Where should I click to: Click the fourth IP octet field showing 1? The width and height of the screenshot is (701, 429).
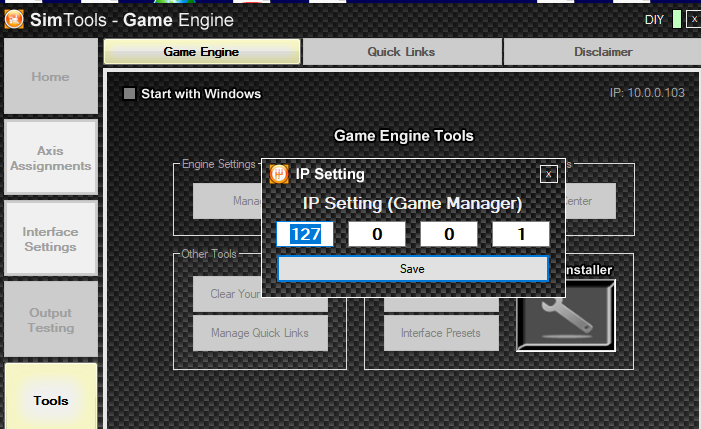pos(521,234)
